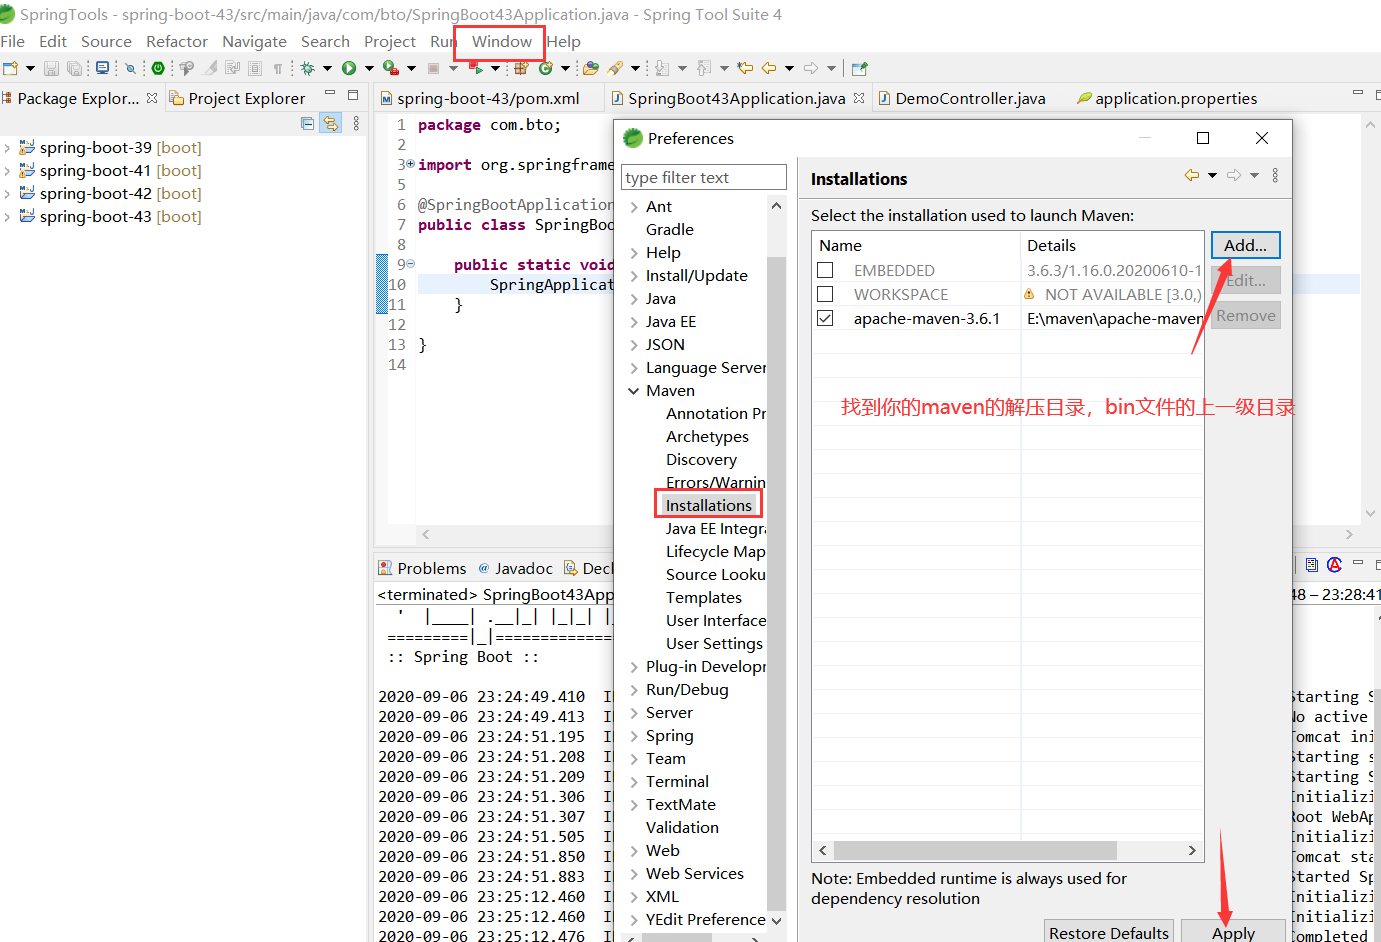The height and width of the screenshot is (942, 1381).
Task: Click Collapse All in Package Explorer
Action: tap(307, 123)
